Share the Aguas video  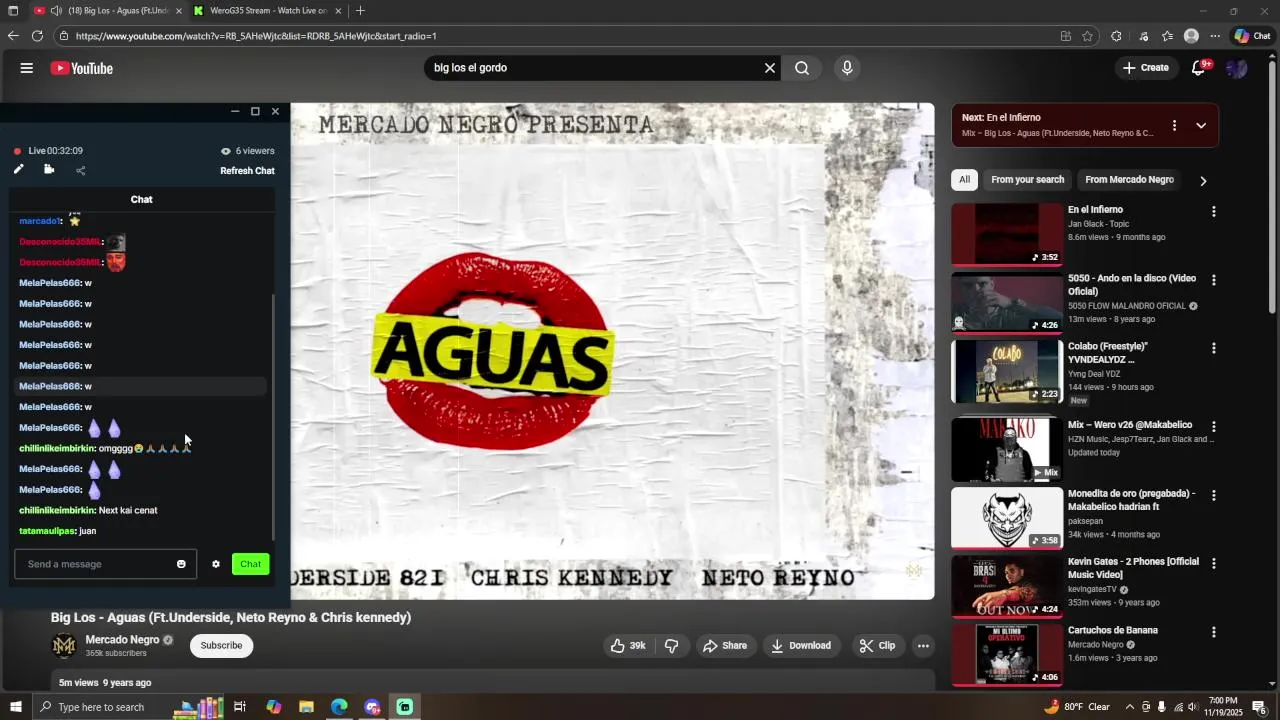[725, 646]
